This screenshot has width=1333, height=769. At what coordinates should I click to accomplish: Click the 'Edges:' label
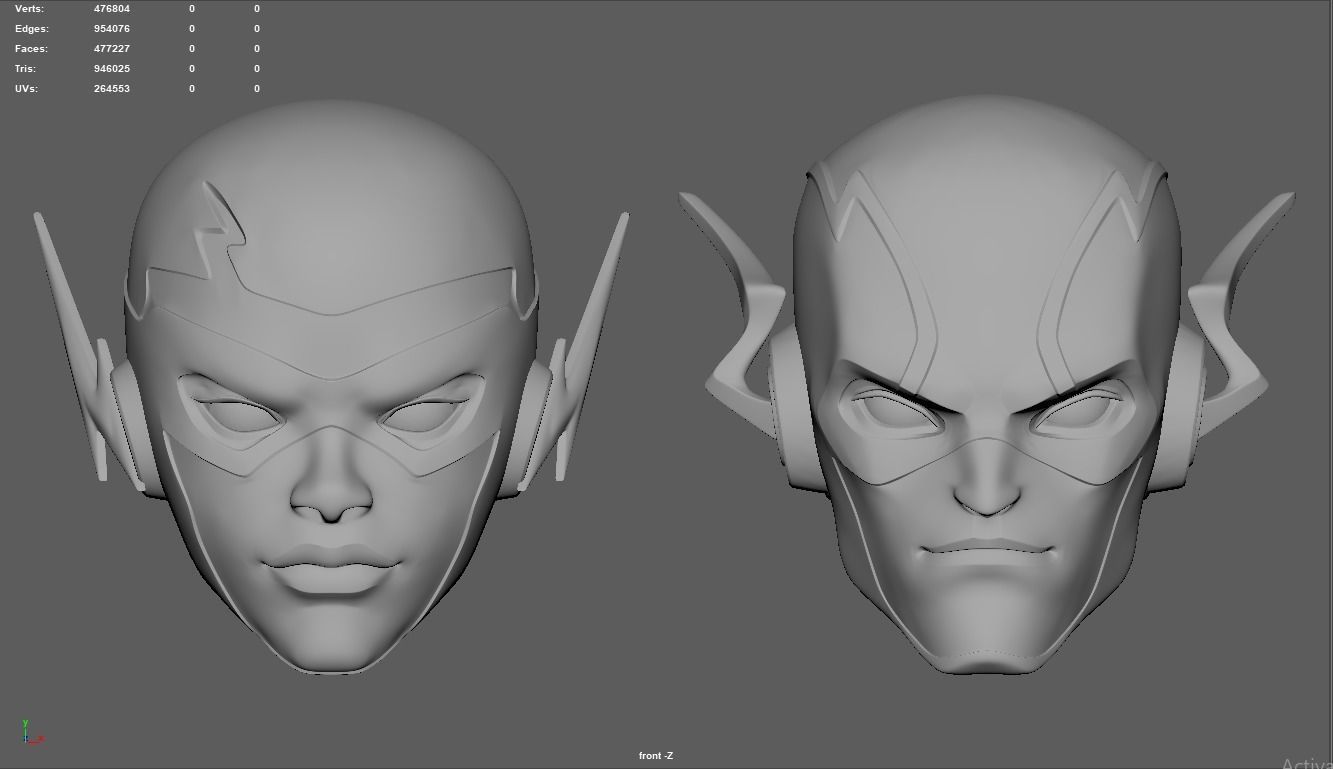click(x=31, y=28)
